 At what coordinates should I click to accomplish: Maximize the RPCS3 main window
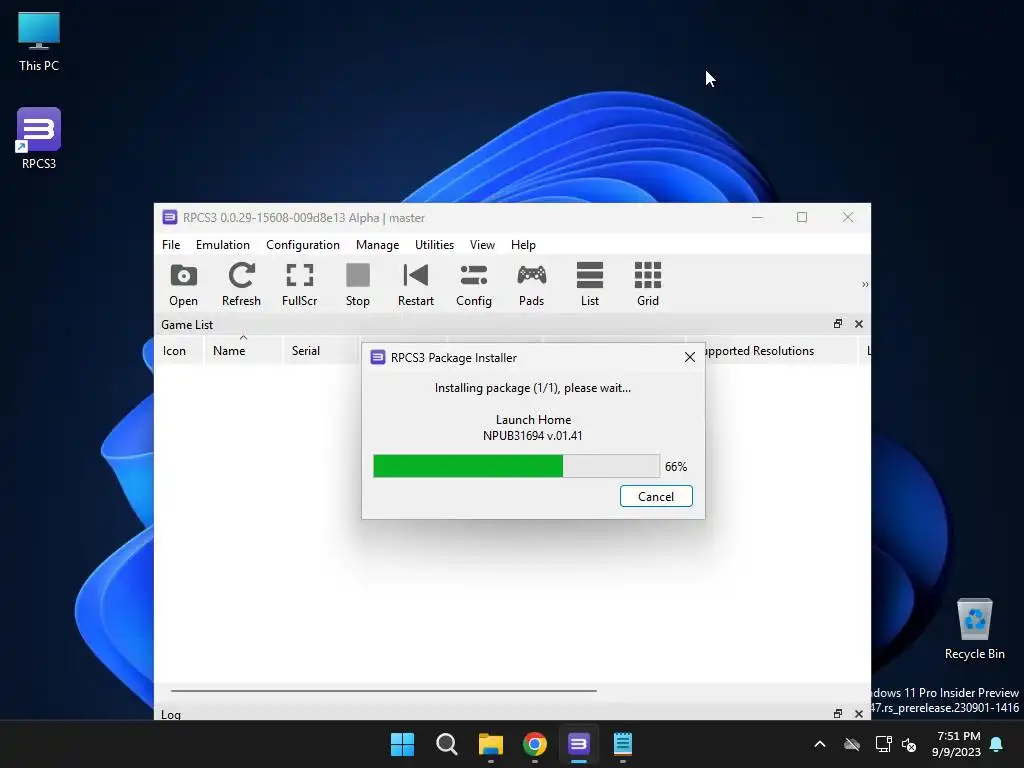802,217
